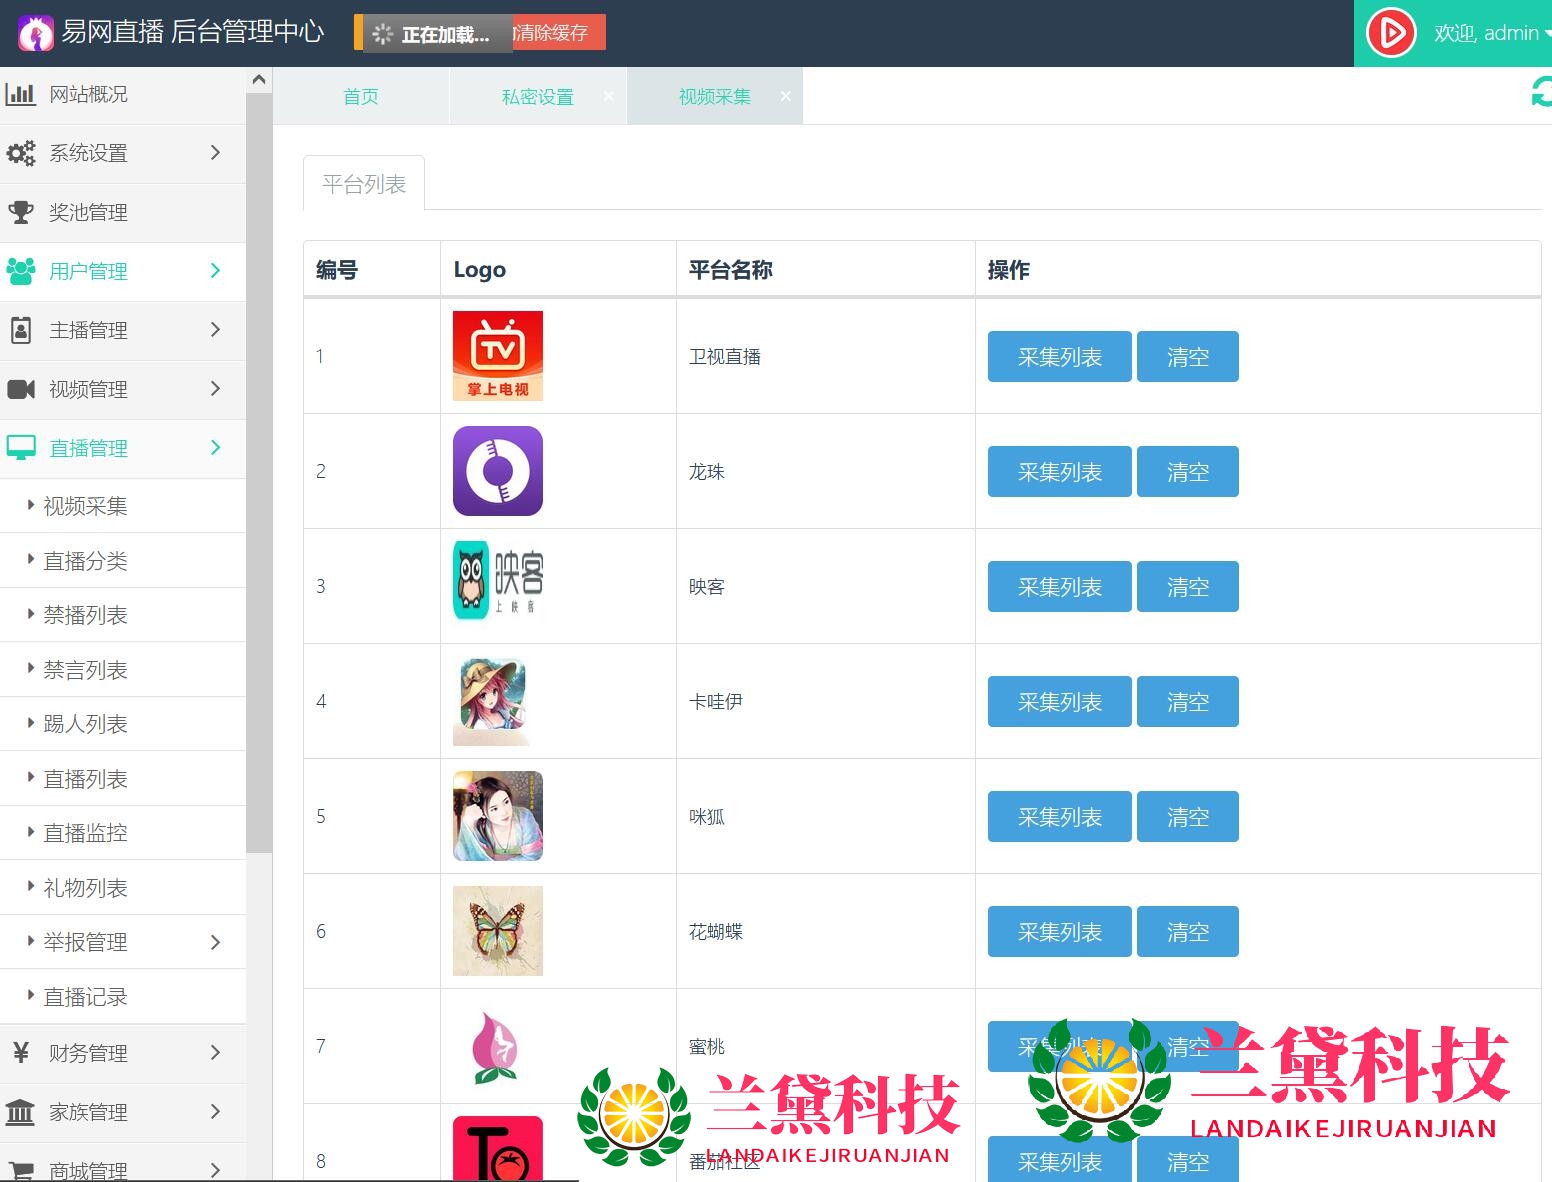
Task: Click the yen icon for 财务管理
Action: [20, 1052]
